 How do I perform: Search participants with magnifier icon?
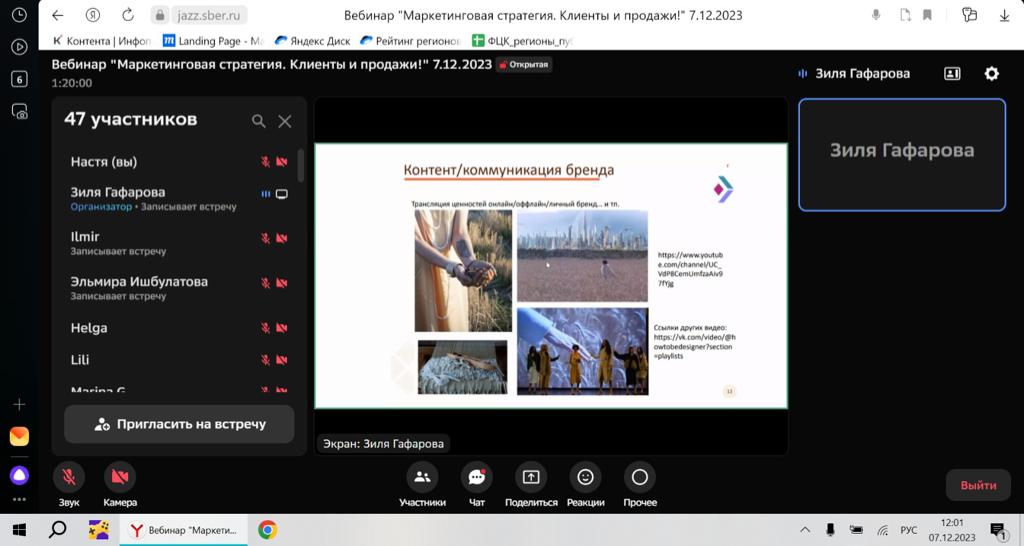pos(259,121)
